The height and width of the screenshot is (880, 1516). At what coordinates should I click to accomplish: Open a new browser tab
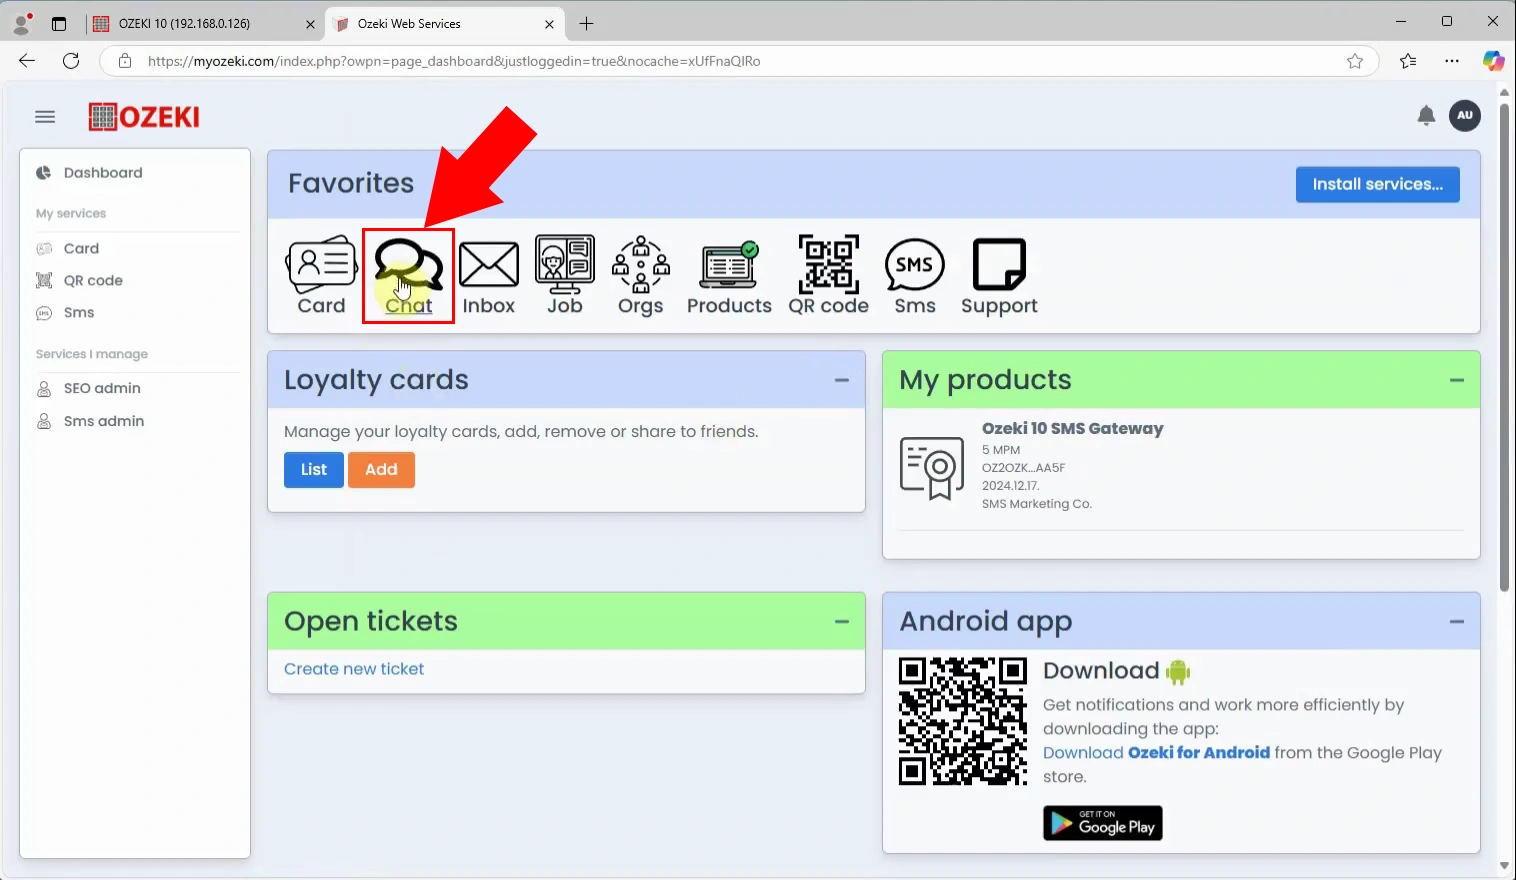(x=586, y=23)
